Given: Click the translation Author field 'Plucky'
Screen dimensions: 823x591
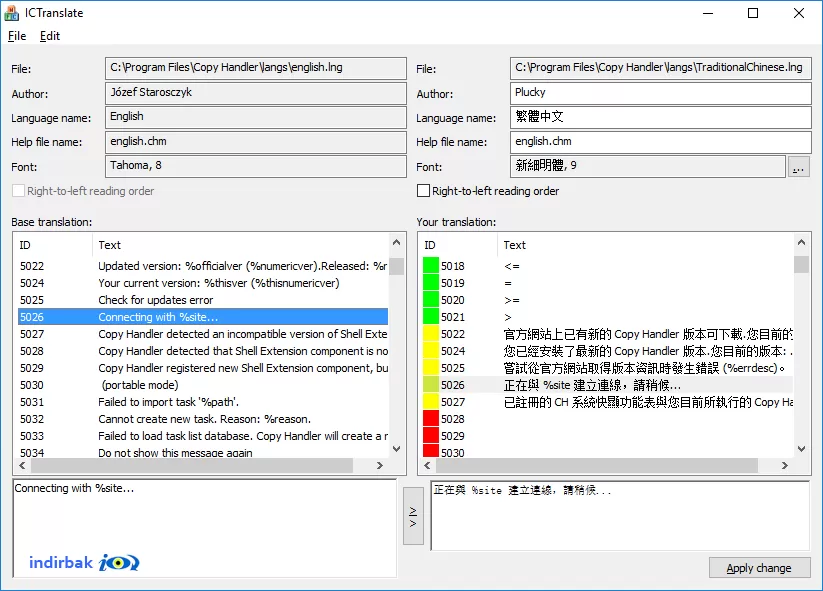Looking at the screenshot, I should [660, 93].
